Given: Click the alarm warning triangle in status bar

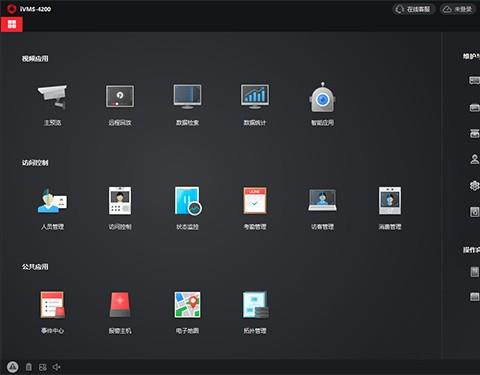Looking at the screenshot, I should pyautogui.click(x=13, y=367).
